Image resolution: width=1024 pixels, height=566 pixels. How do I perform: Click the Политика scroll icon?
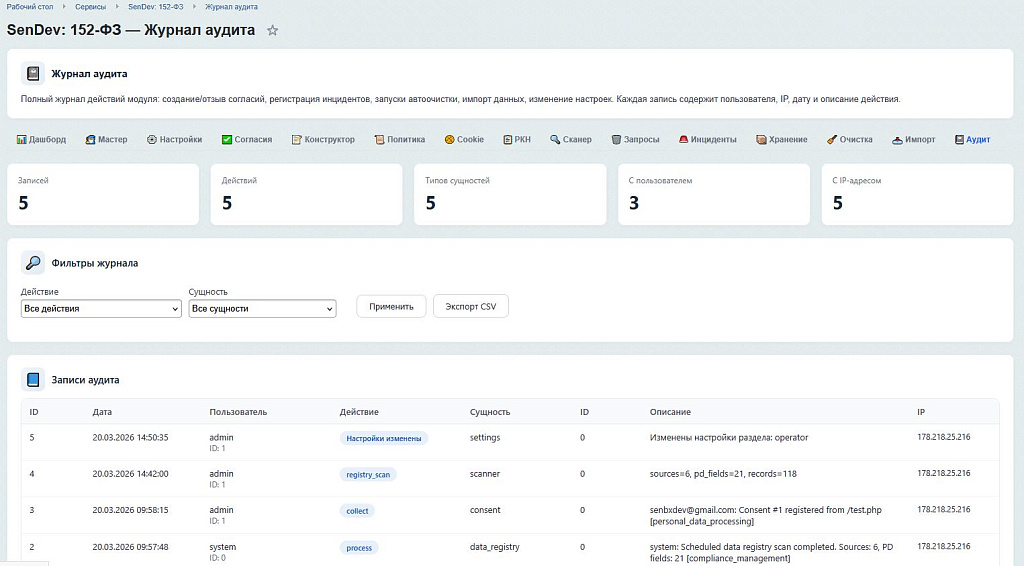point(379,140)
